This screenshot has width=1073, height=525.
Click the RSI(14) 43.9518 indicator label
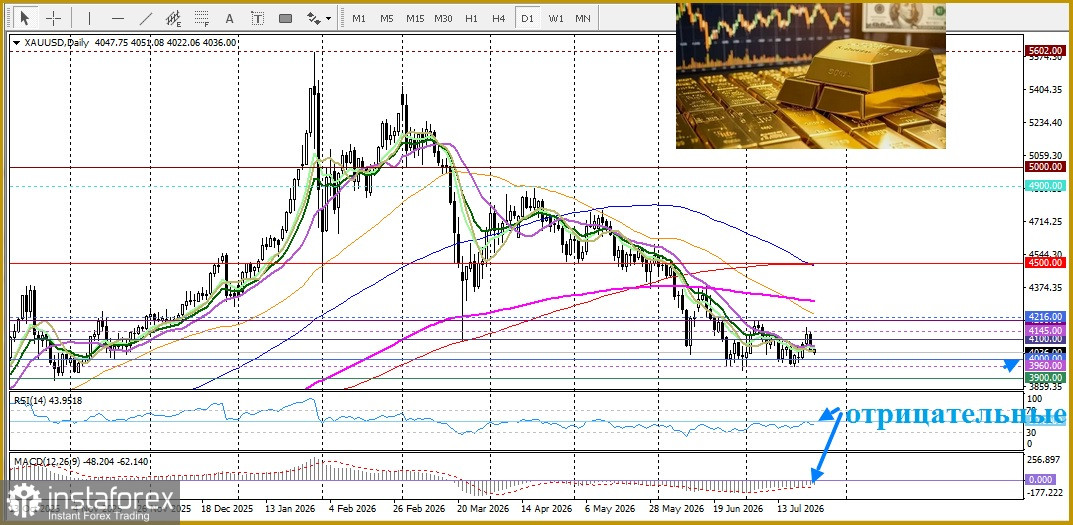pyautogui.click(x=48, y=400)
